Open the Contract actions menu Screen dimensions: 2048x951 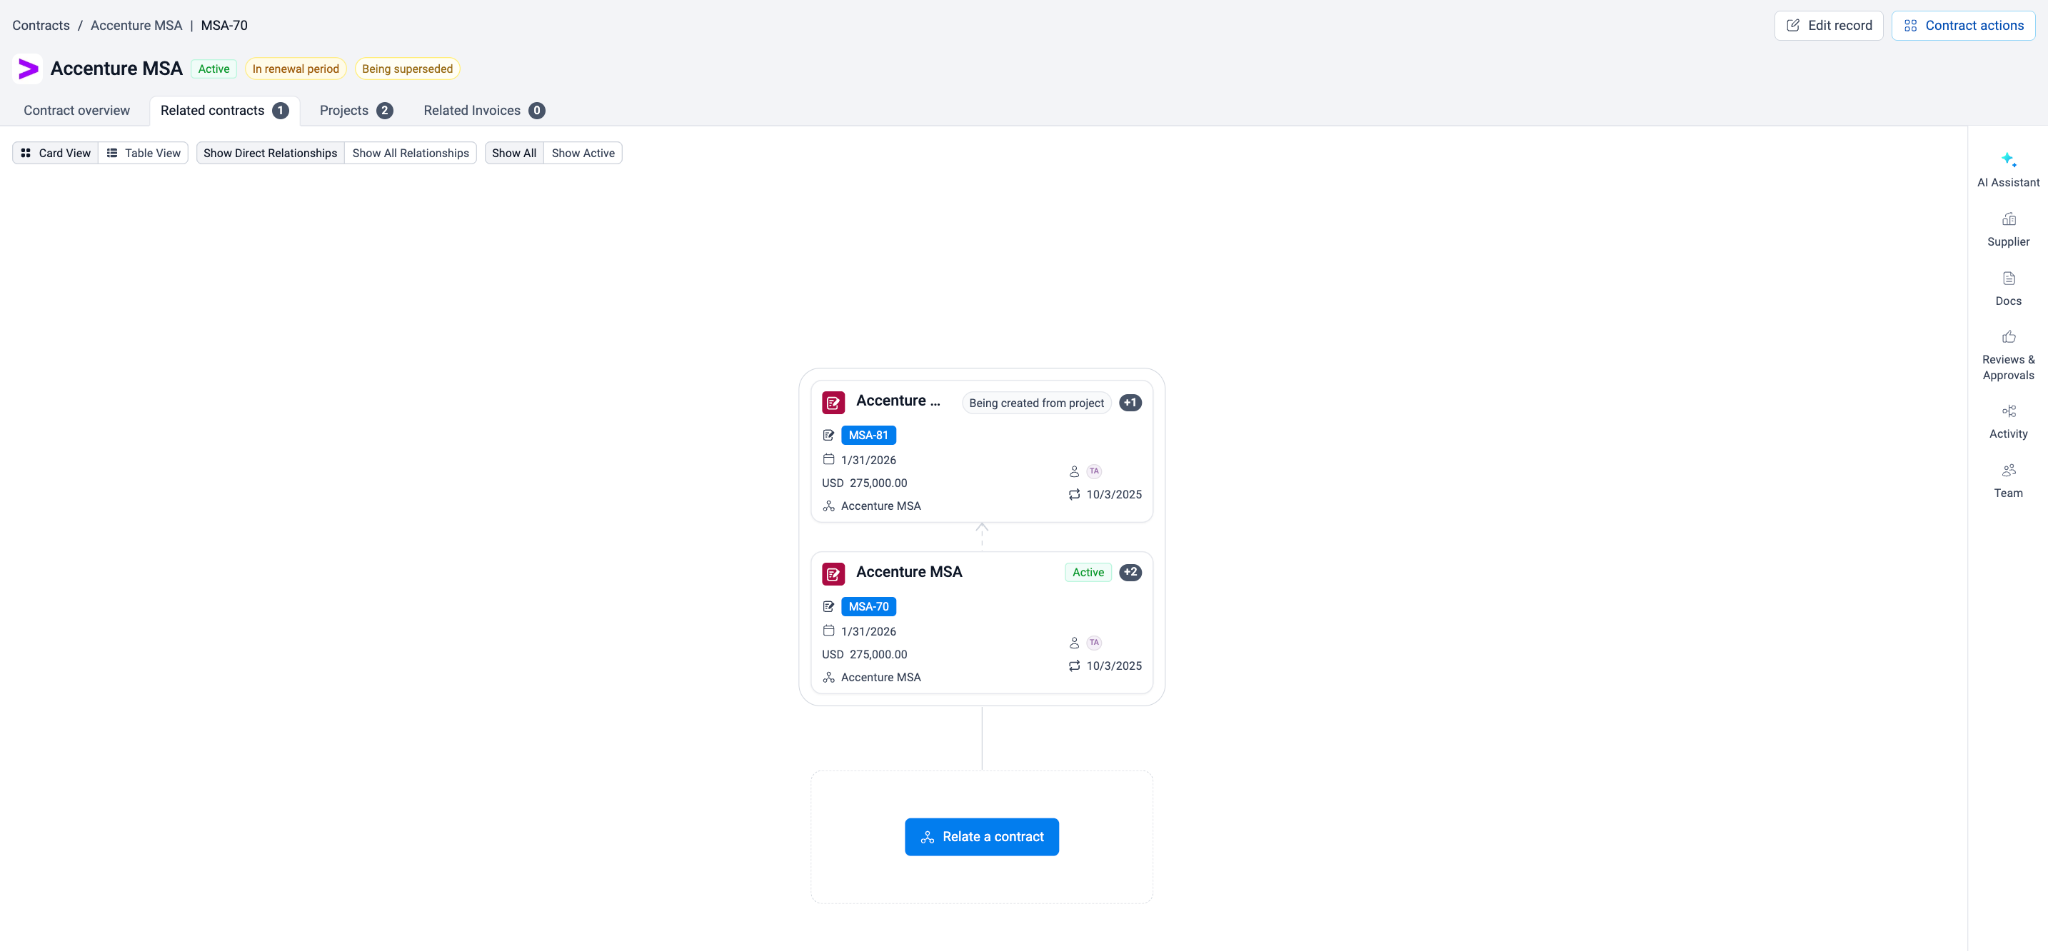[1963, 26]
